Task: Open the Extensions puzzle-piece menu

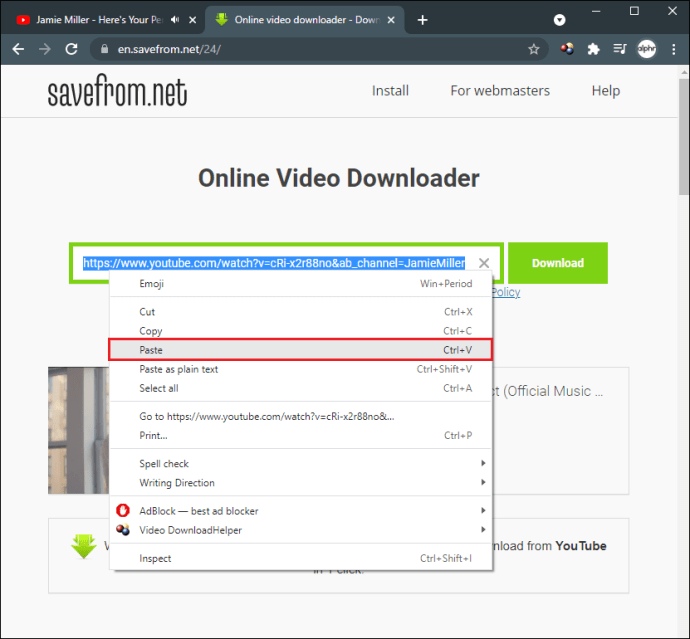Action: click(593, 49)
